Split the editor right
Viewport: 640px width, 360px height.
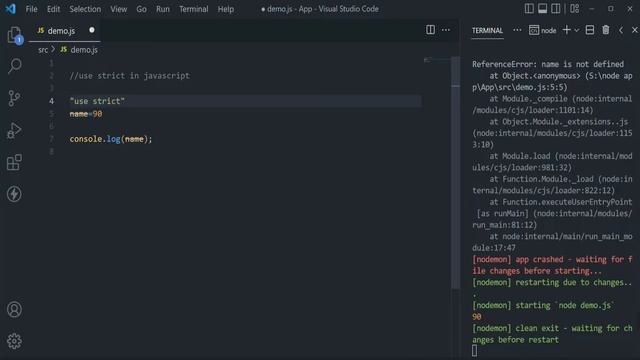point(430,30)
